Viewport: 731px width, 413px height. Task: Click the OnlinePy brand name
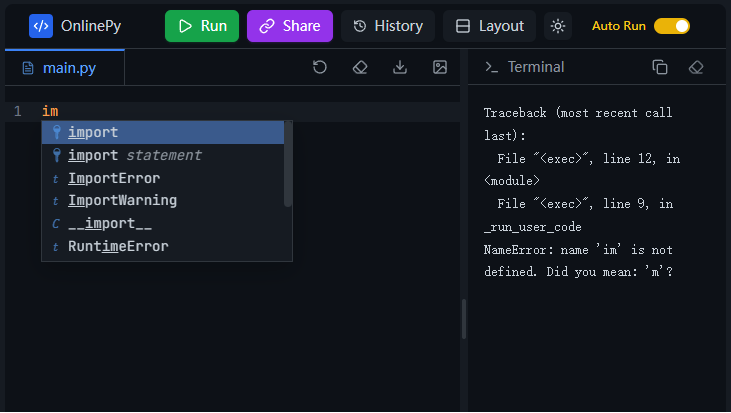(91, 26)
